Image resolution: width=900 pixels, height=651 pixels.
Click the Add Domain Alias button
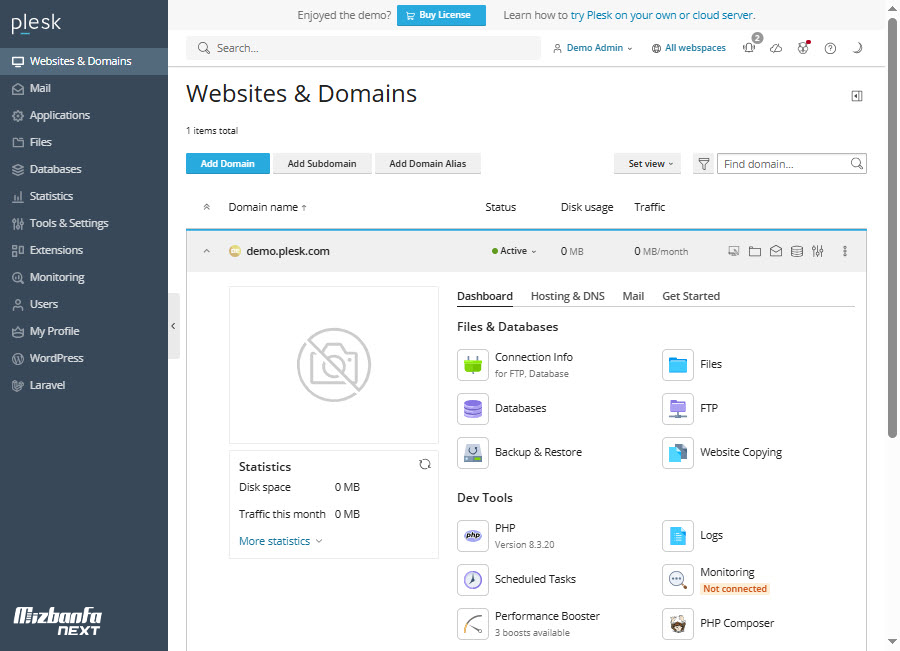coord(428,164)
